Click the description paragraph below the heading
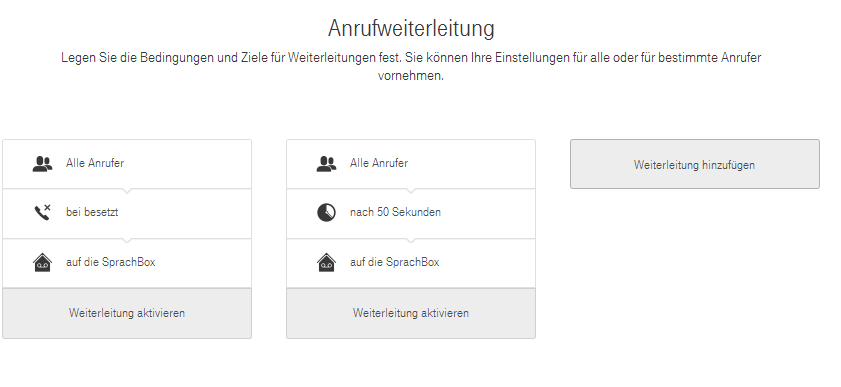Screen dimensions: 841x387 tap(411, 66)
